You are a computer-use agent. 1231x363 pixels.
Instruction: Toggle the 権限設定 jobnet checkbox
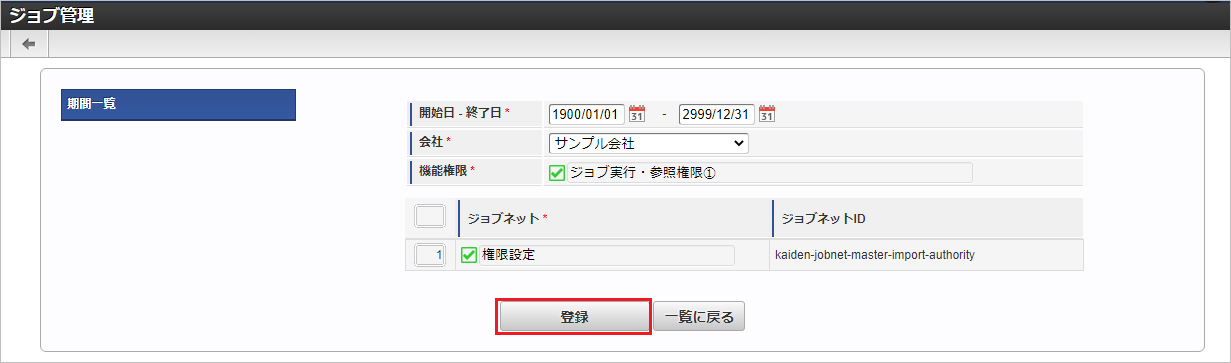click(468, 255)
